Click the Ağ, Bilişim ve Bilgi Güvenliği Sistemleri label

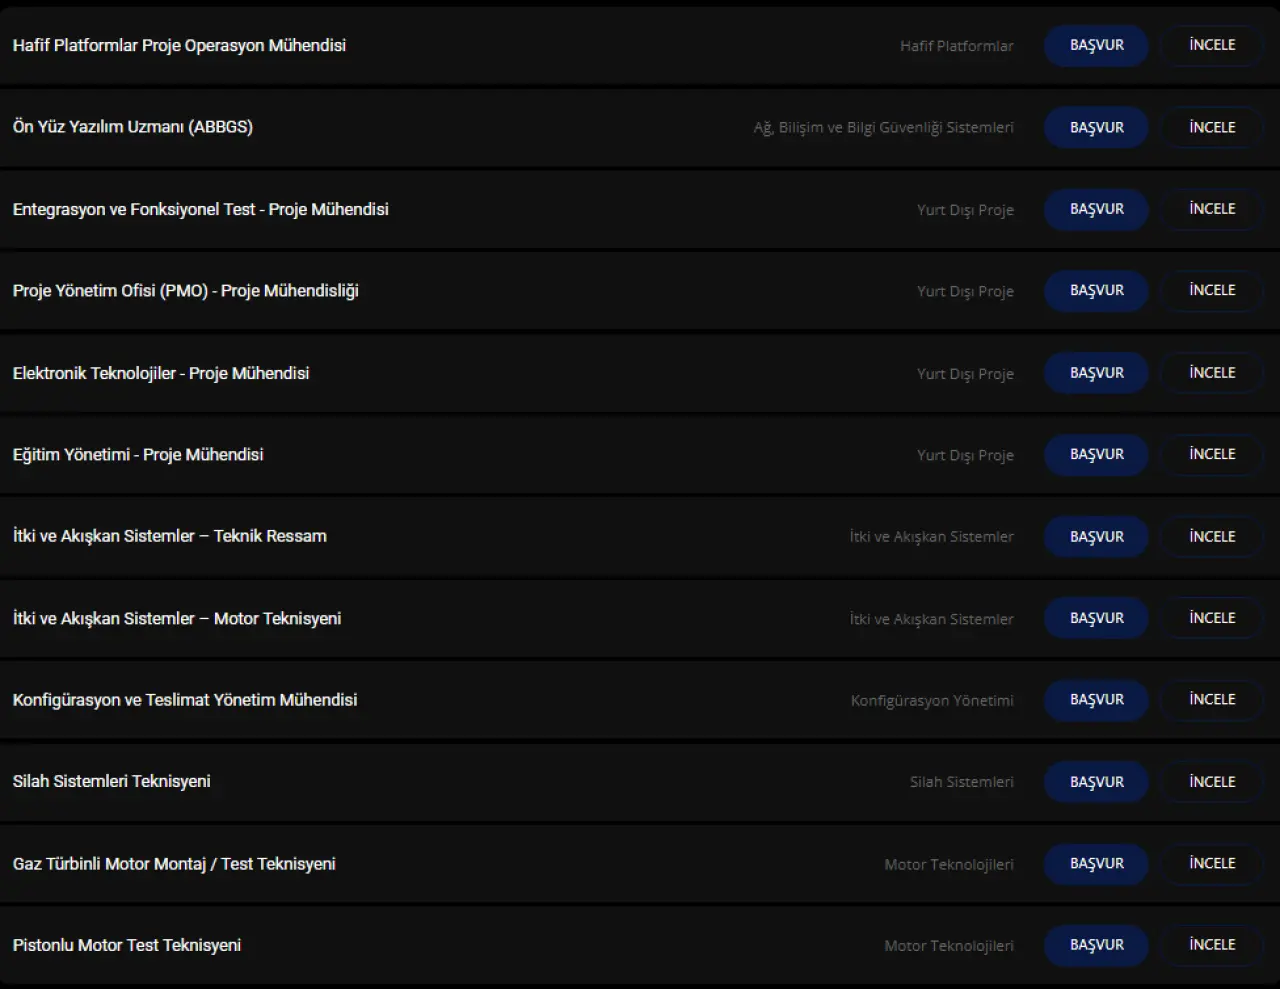click(x=883, y=128)
